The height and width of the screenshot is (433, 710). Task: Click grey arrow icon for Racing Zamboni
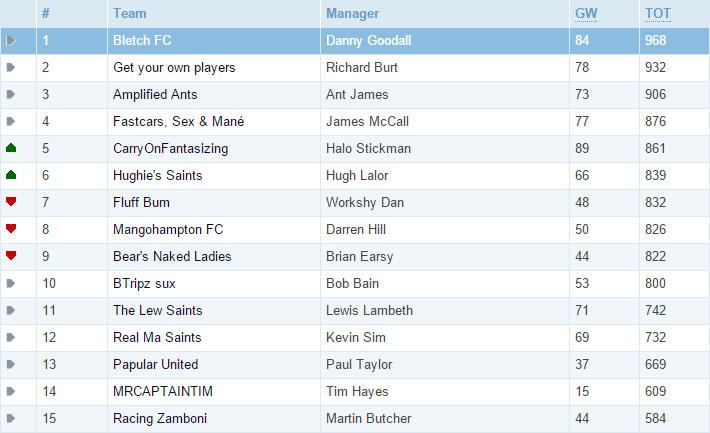click(11, 418)
